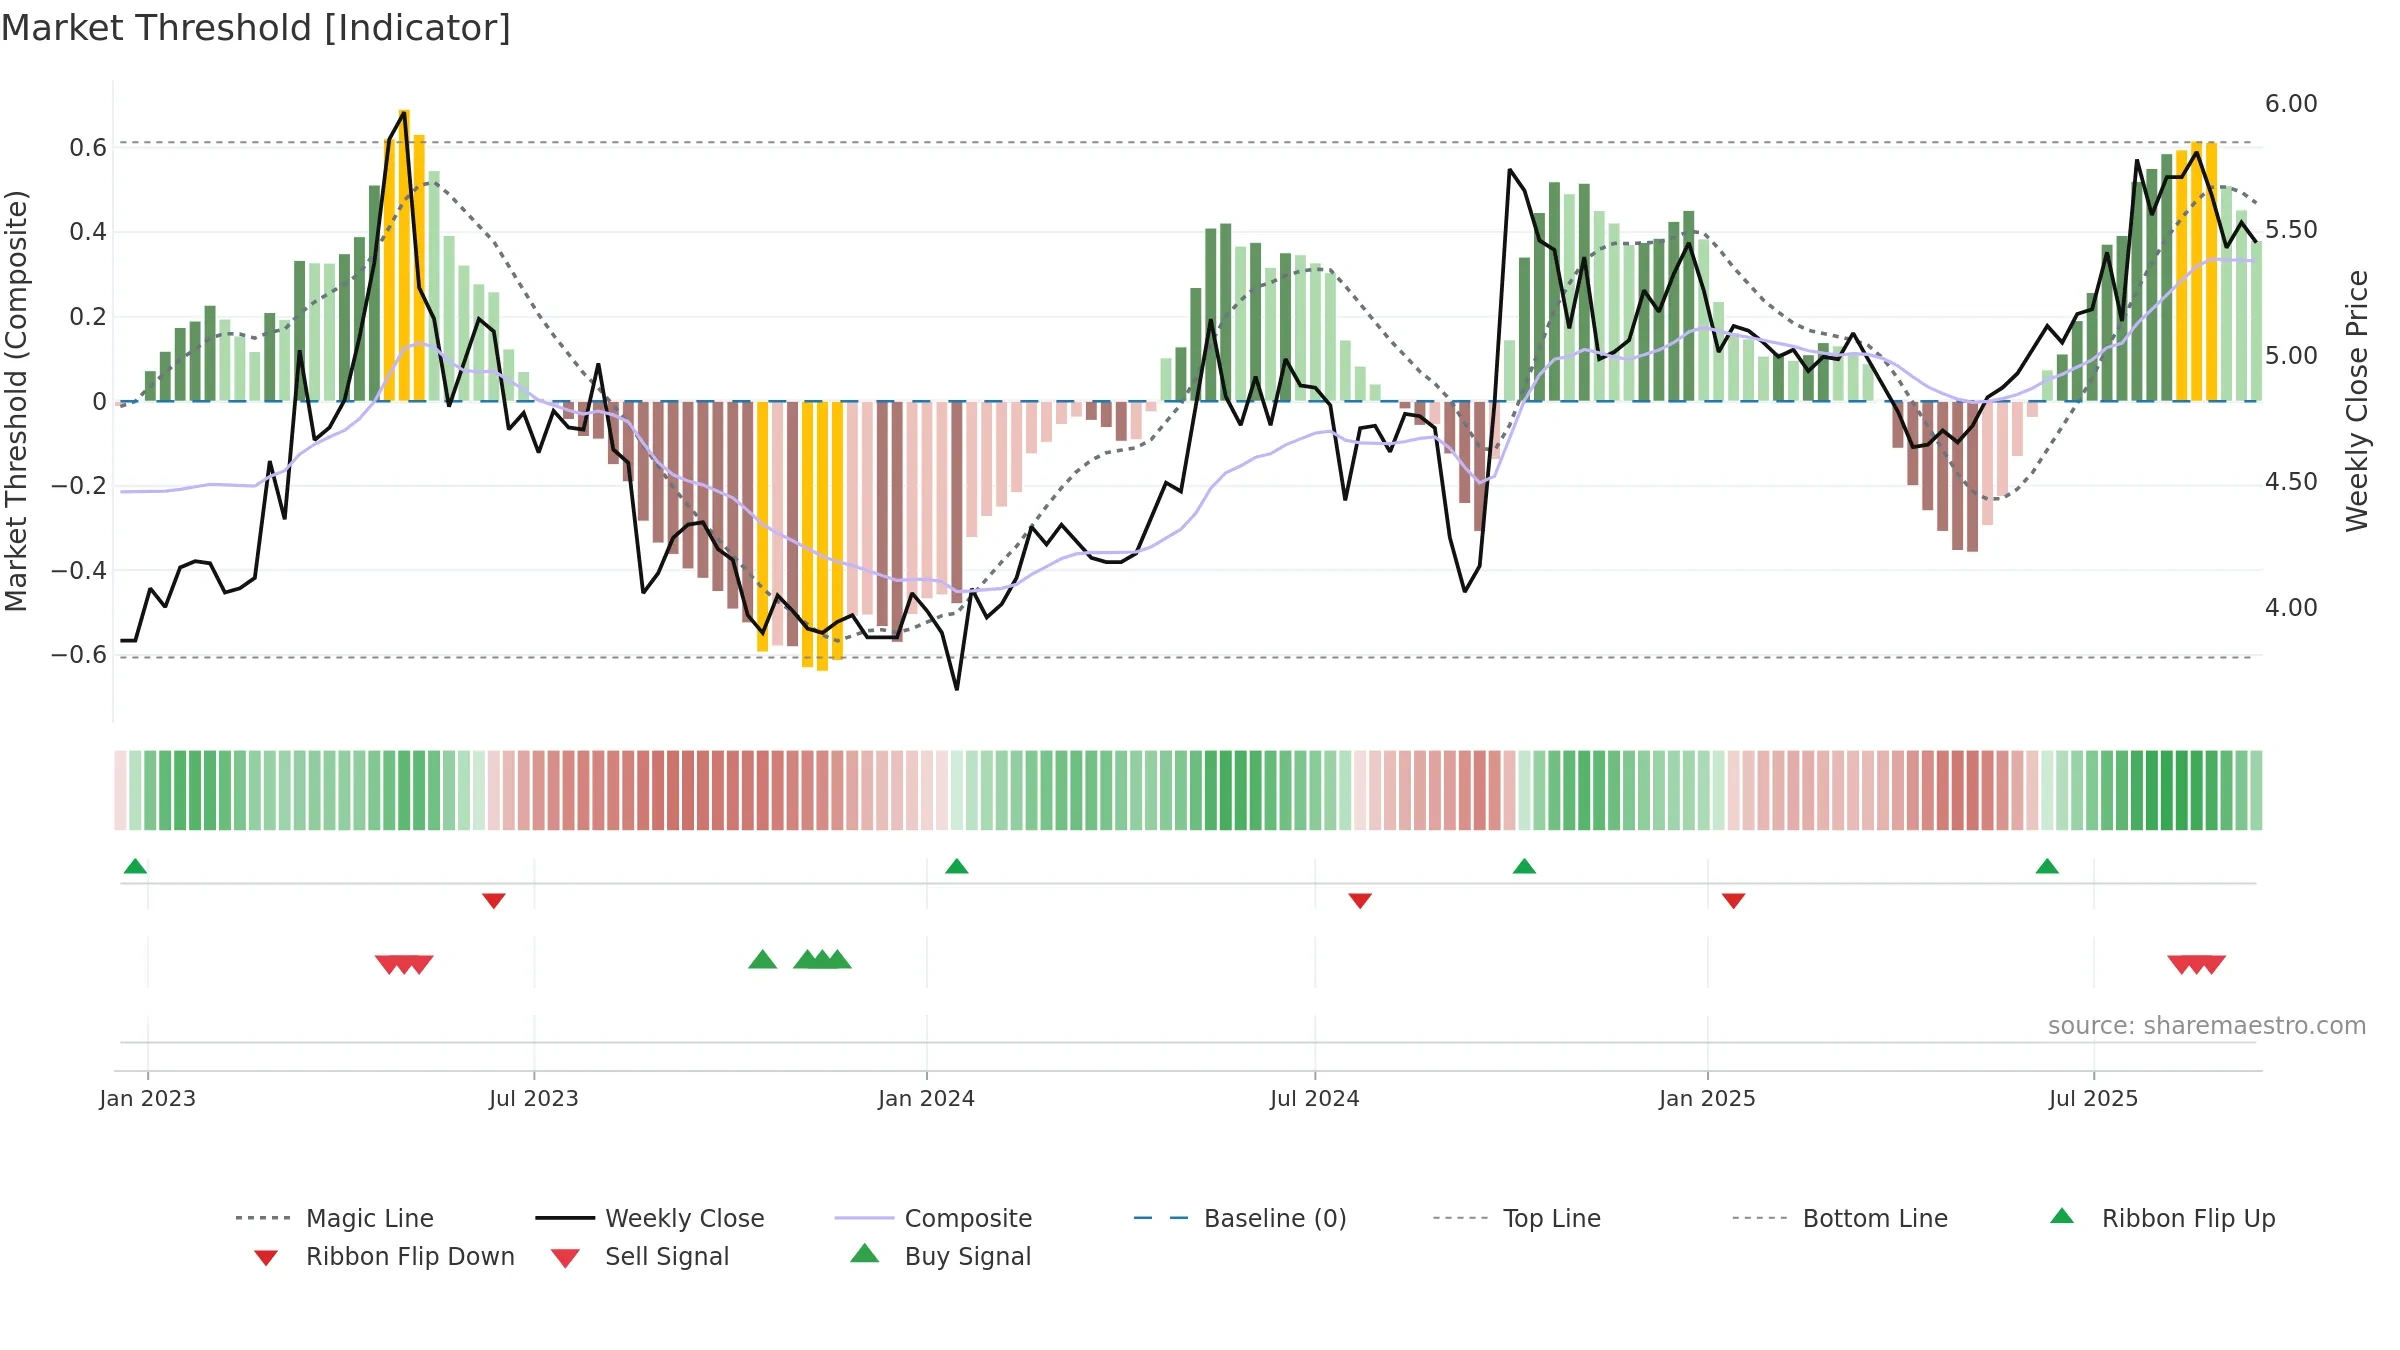Select the Jan 2023 x-axis label
The image size is (2400, 1350).
coord(148,1098)
